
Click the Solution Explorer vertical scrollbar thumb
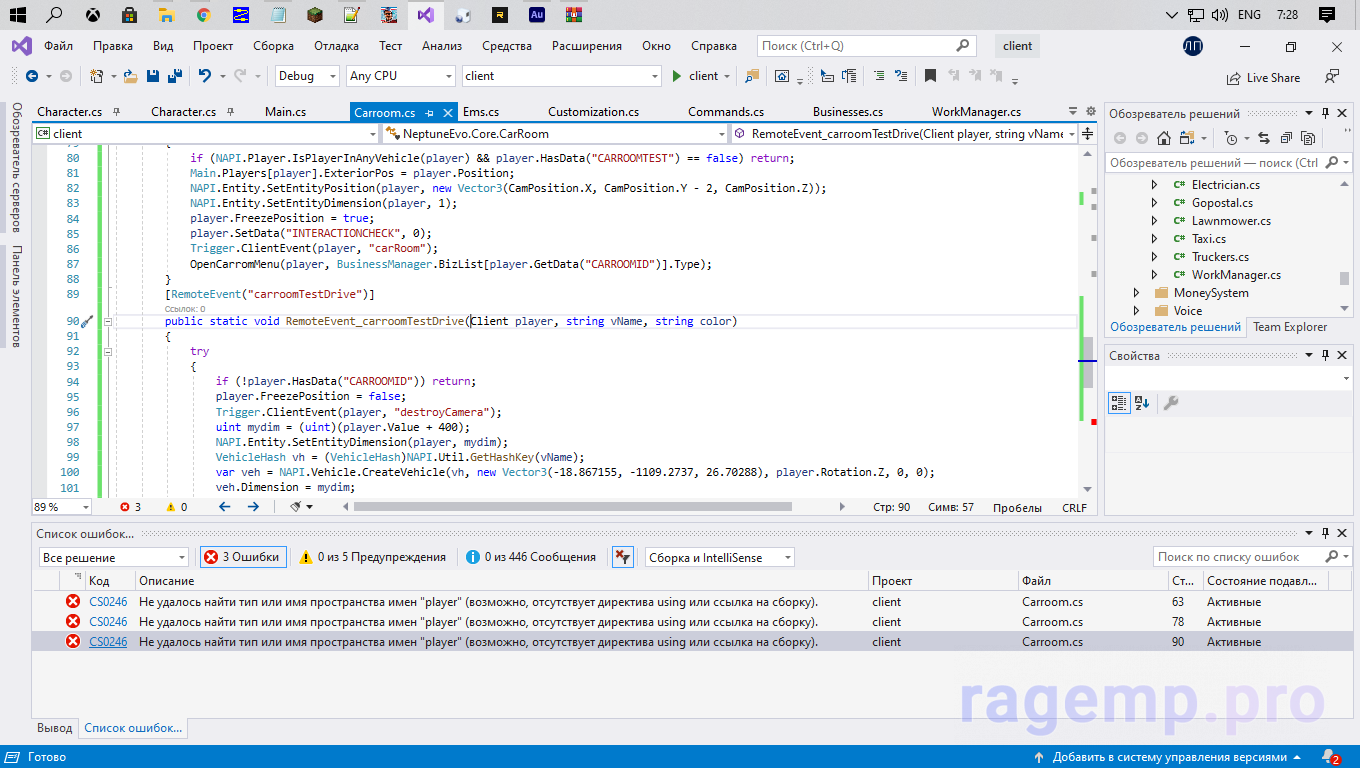pos(1345,279)
